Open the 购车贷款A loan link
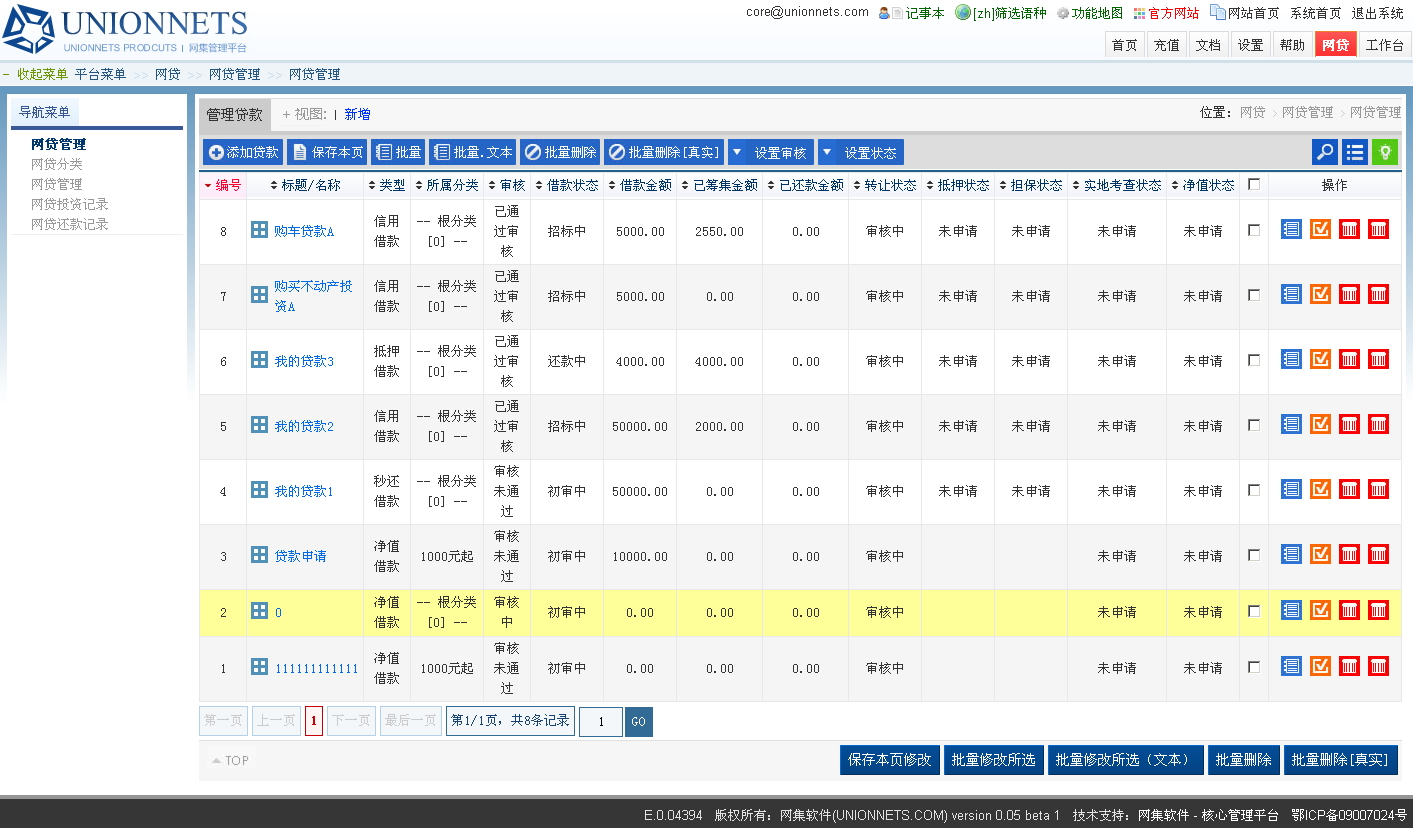1413x828 pixels. click(304, 231)
